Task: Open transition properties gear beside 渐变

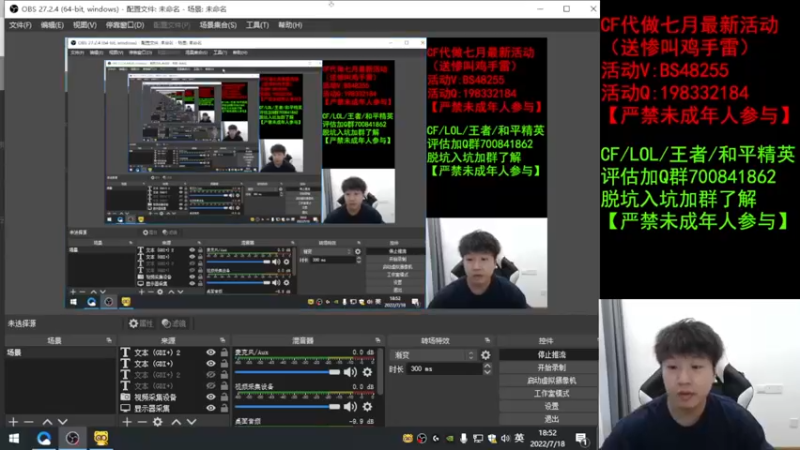Action: click(486, 355)
